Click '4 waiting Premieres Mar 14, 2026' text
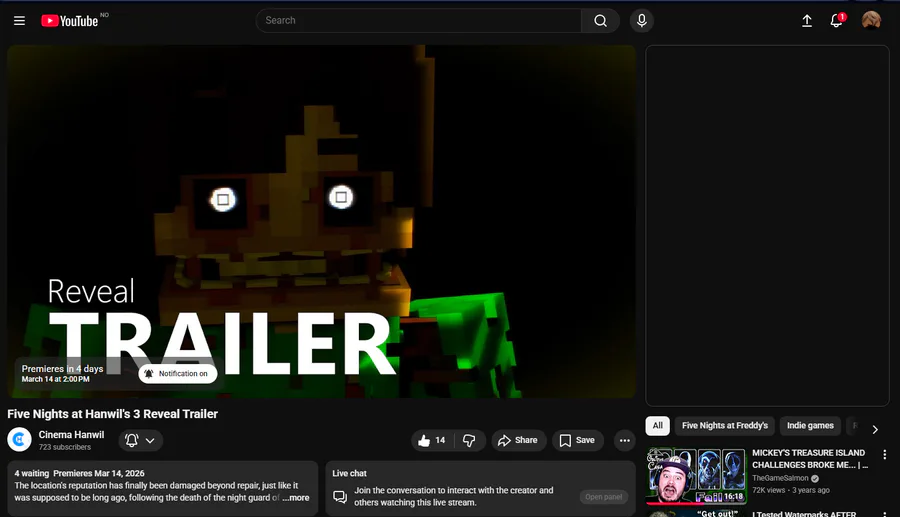900x517 pixels. pyautogui.click(x=79, y=473)
